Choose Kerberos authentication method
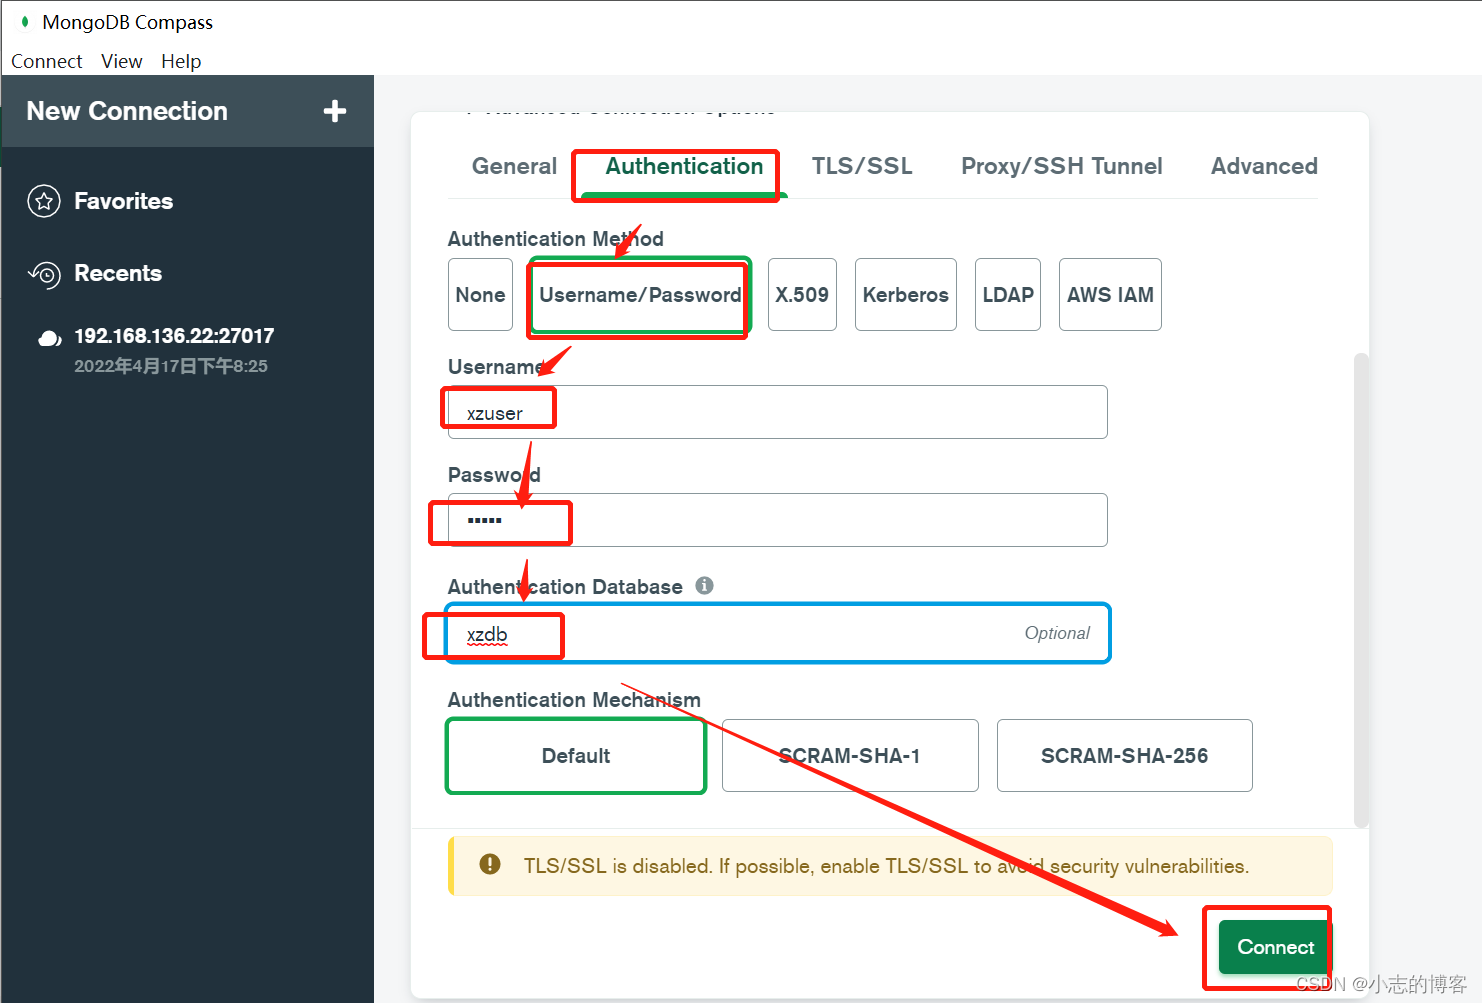The height and width of the screenshot is (1003, 1482). [906, 295]
